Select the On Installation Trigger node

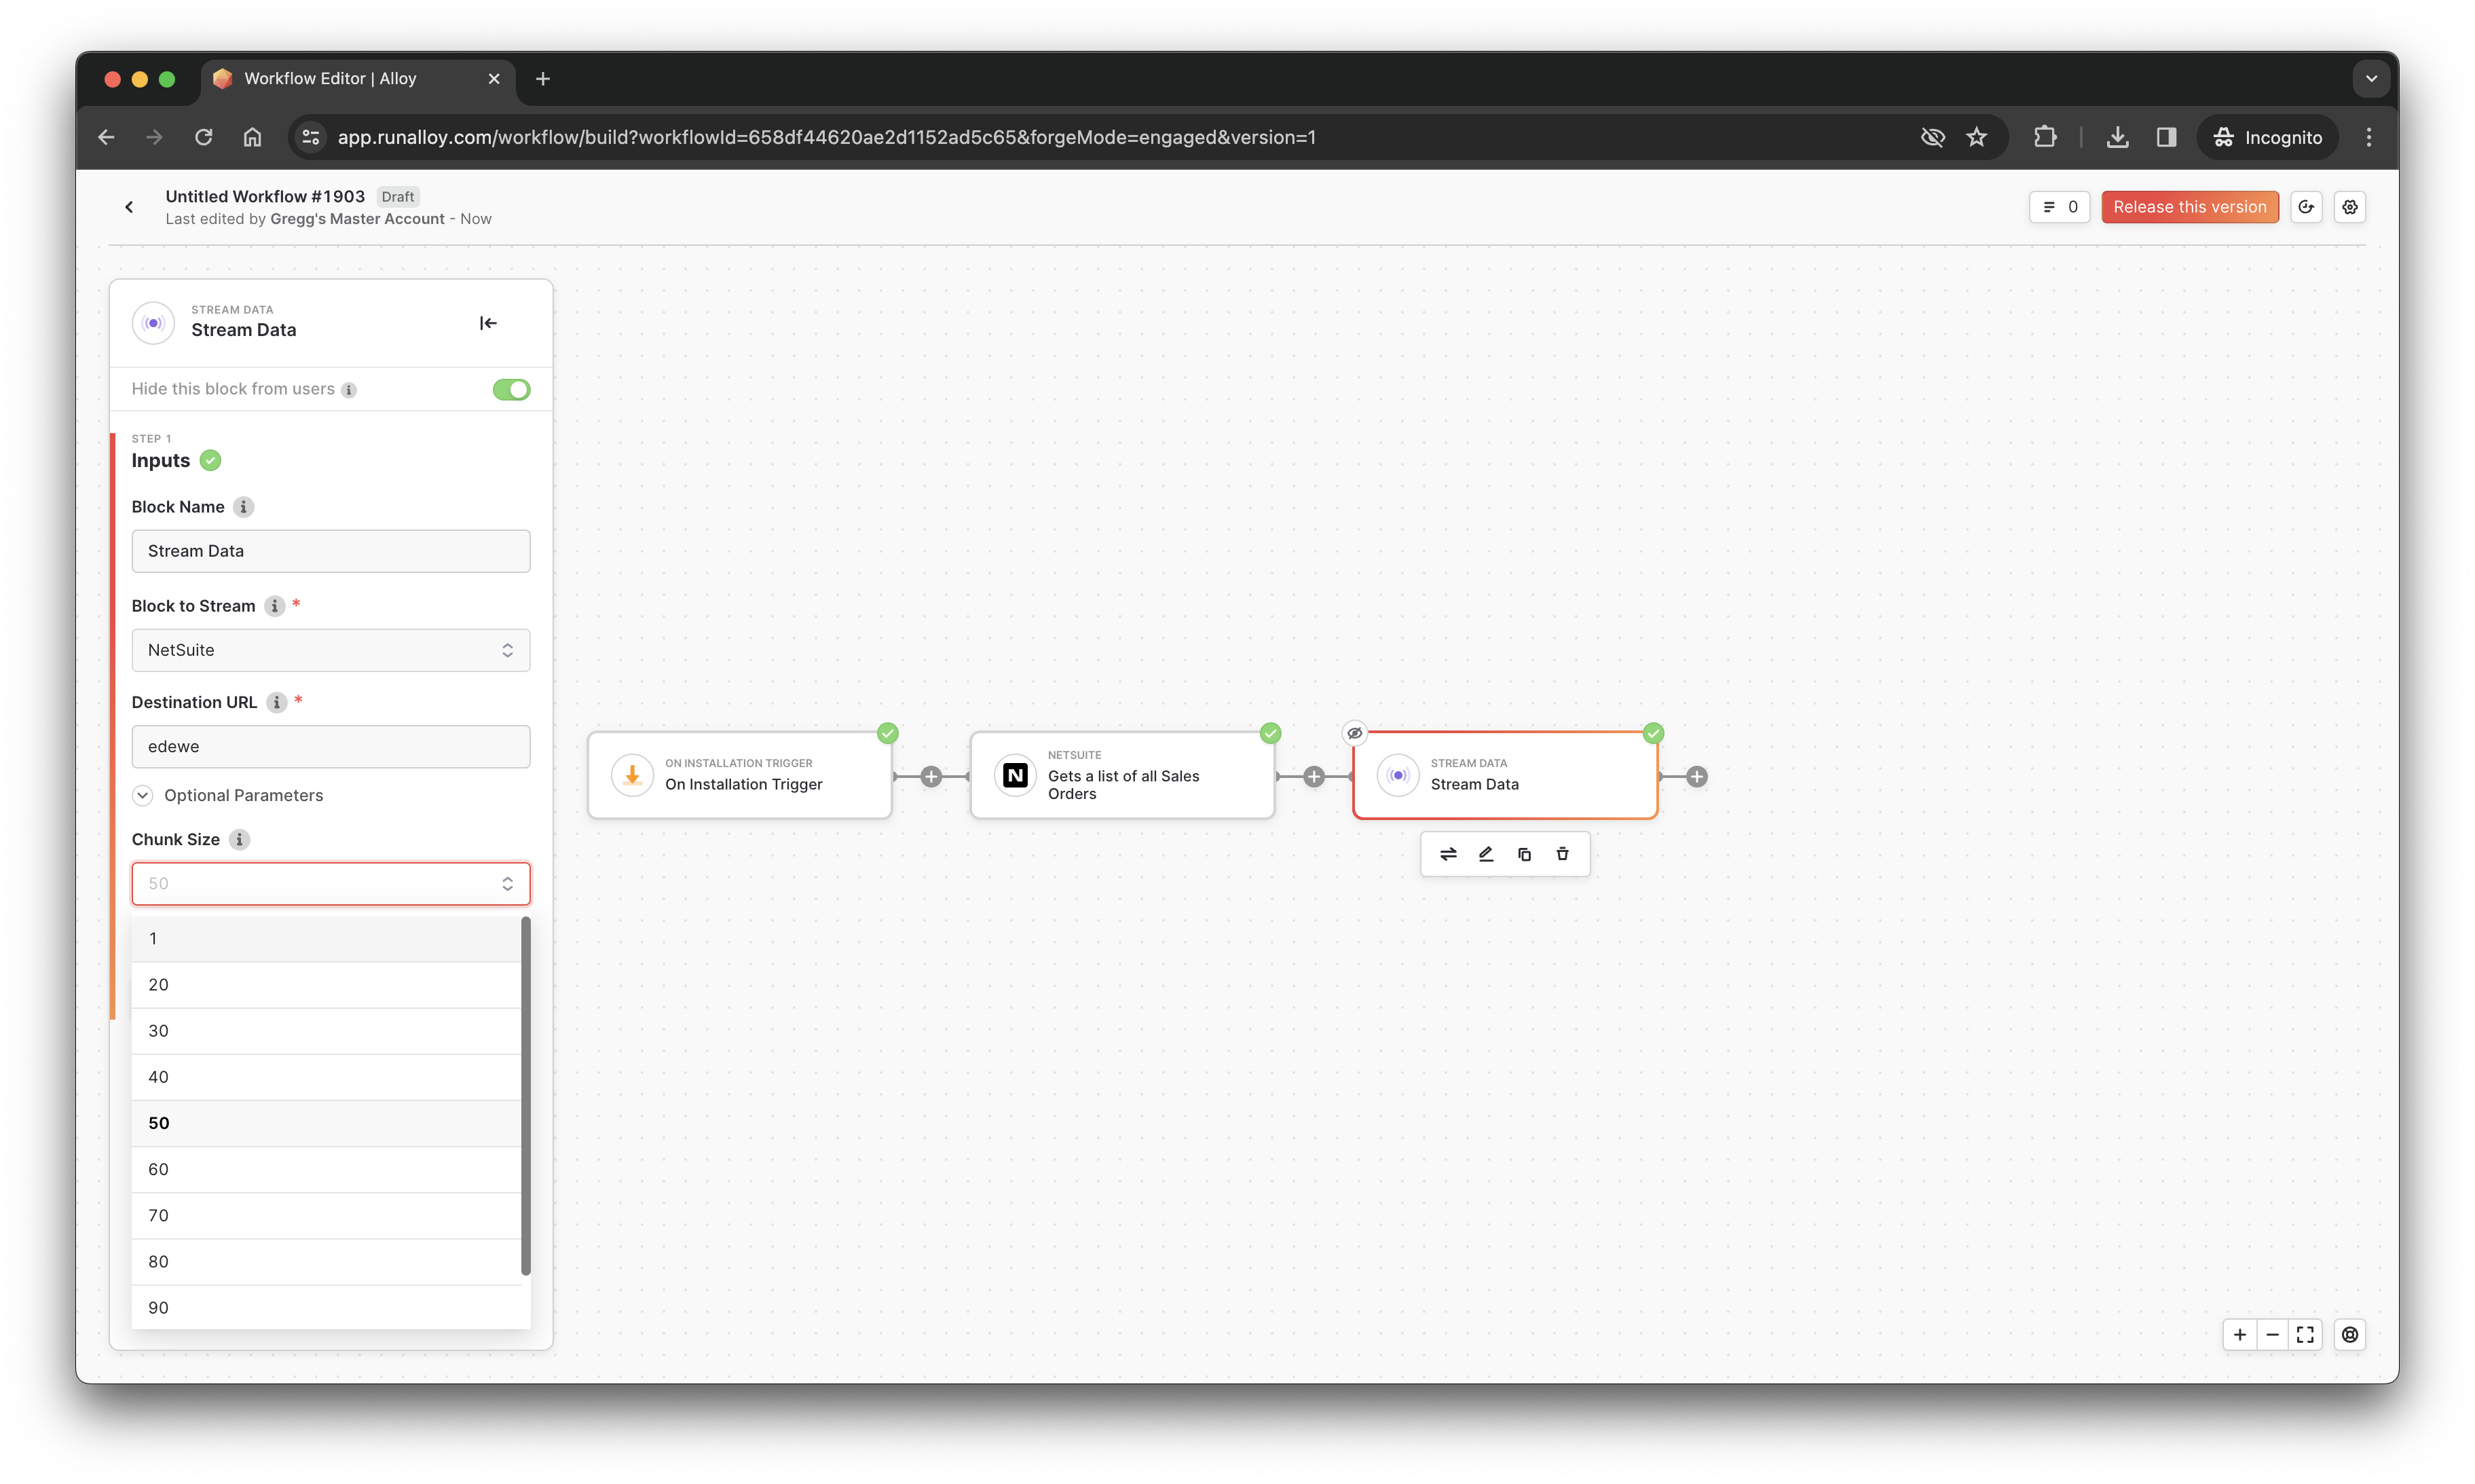click(739, 775)
